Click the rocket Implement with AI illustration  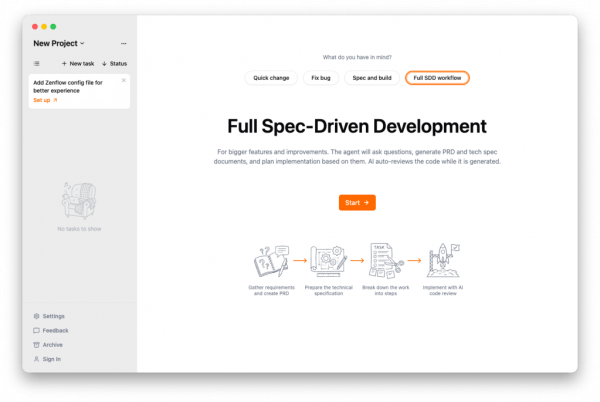click(x=443, y=260)
